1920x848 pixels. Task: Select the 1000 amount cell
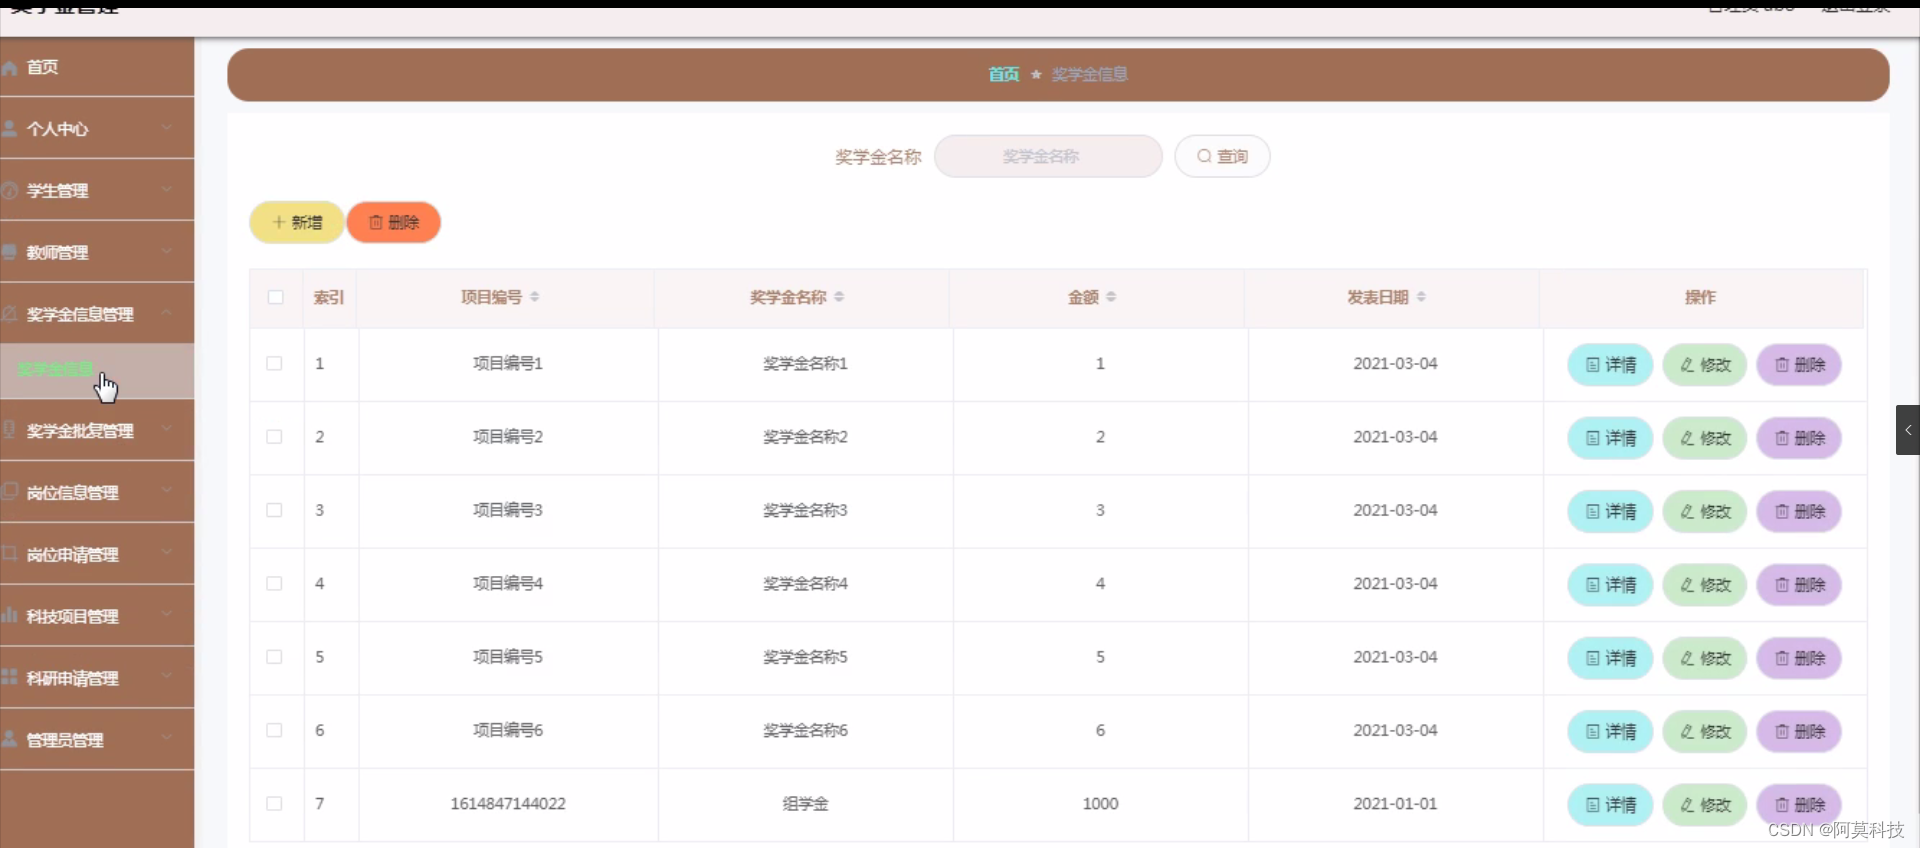[x=1100, y=804]
